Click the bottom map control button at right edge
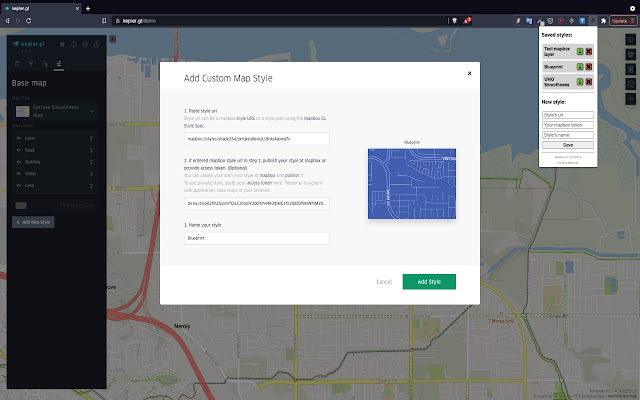The image size is (640, 400). pos(631,98)
